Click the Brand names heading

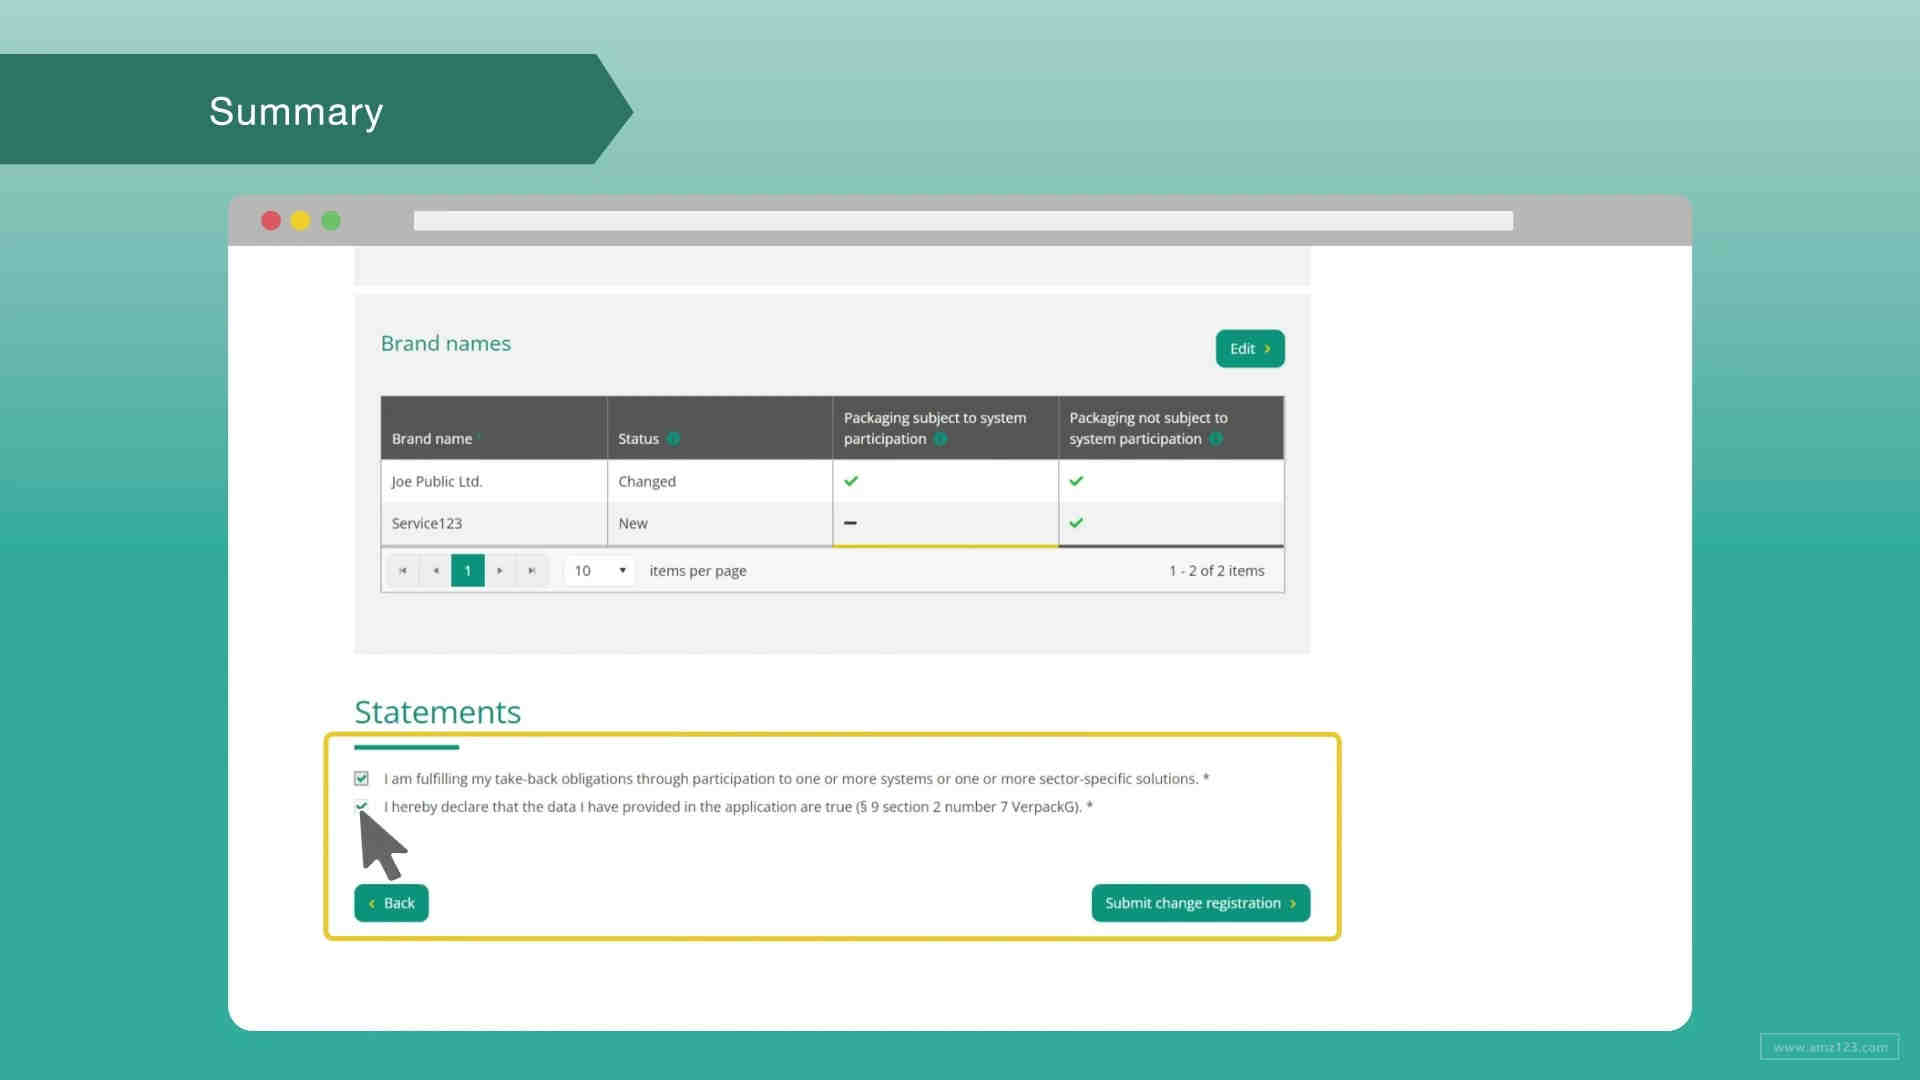click(x=445, y=343)
